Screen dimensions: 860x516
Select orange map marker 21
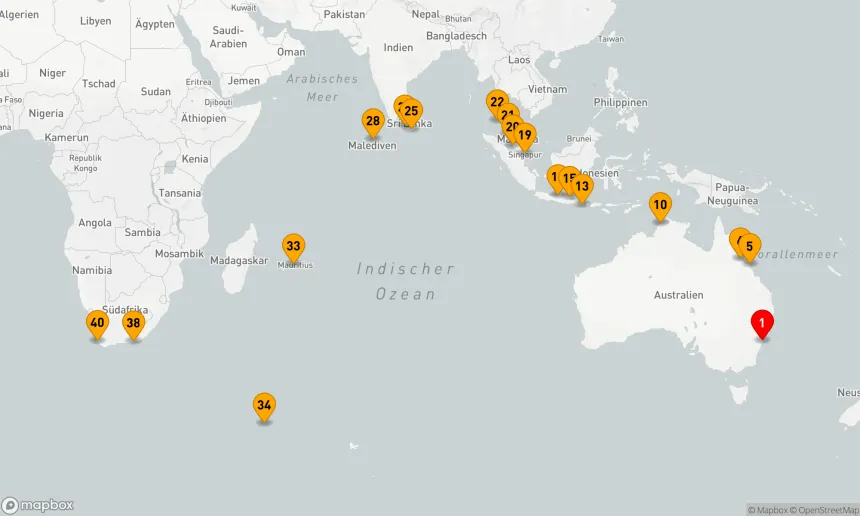click(x=507, y=112)
